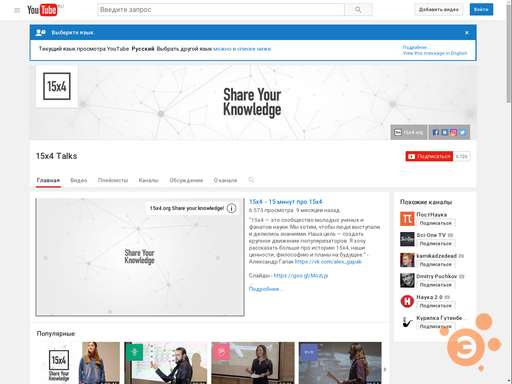Subscribe to Sci One TV channel
Viewport: 512px width, 384px height.
[x=436, y=244]
